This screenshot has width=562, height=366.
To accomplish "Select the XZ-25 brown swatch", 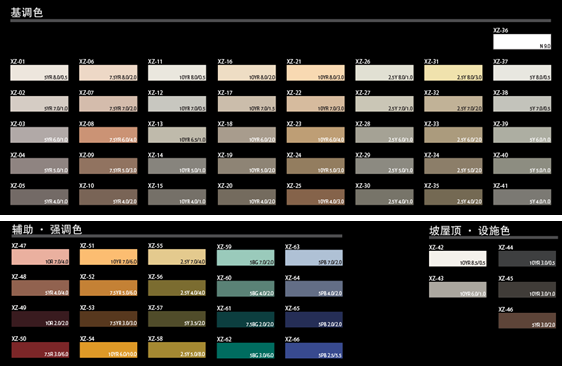I will click(315, 197).
